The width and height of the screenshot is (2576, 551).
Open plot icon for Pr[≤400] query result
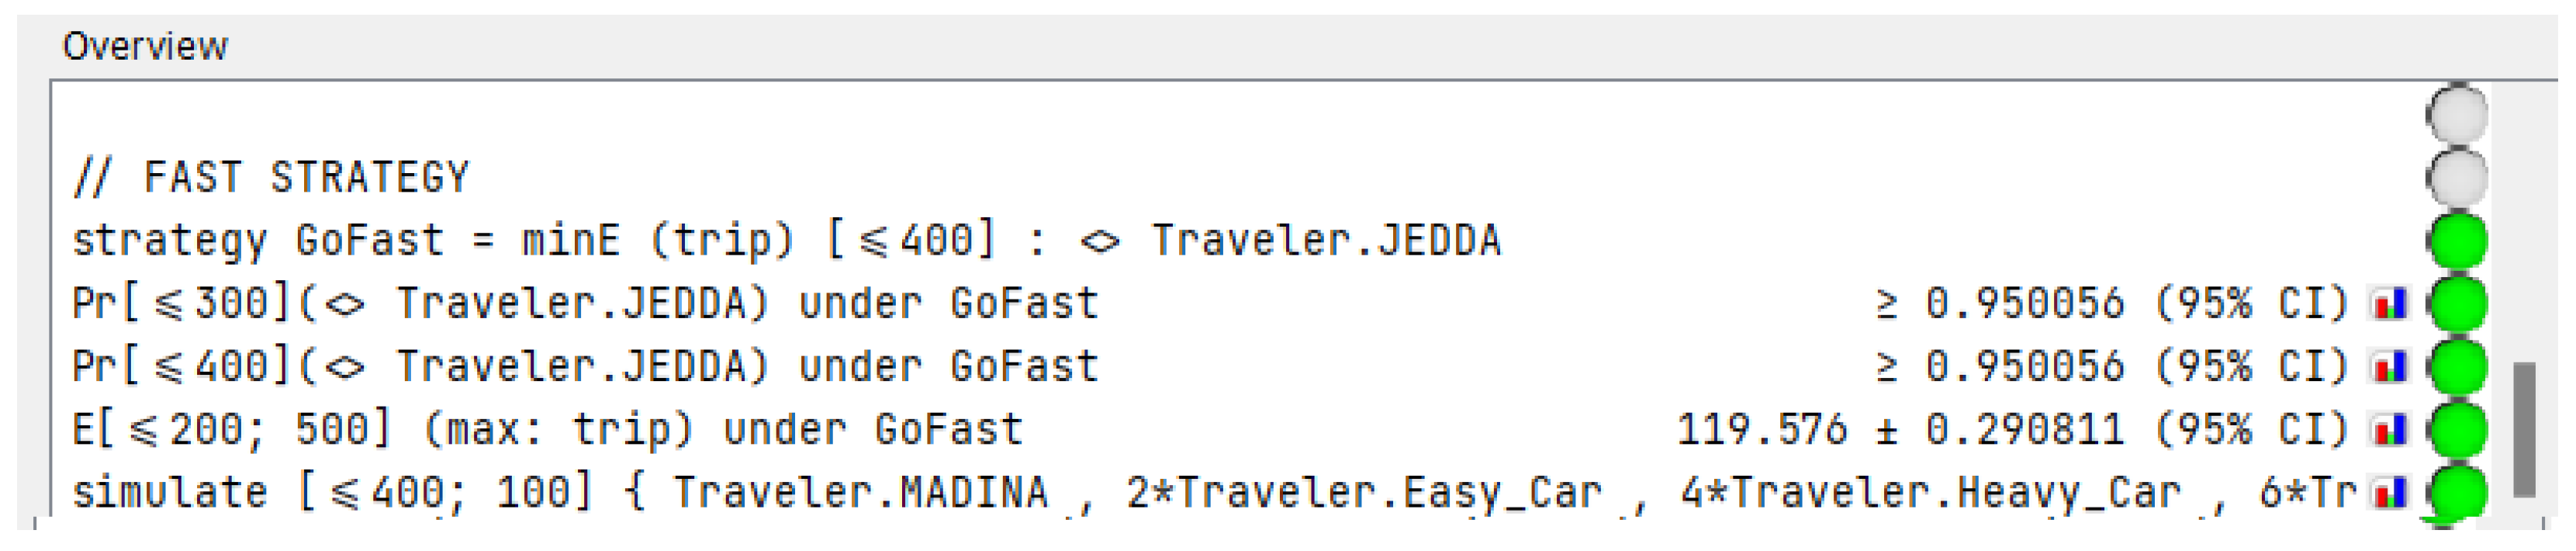click(2390, 367)
